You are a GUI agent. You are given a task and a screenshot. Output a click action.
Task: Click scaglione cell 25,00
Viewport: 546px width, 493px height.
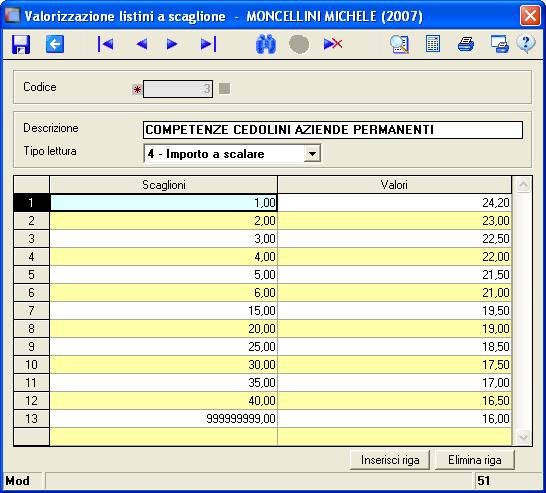pos(164,347)
